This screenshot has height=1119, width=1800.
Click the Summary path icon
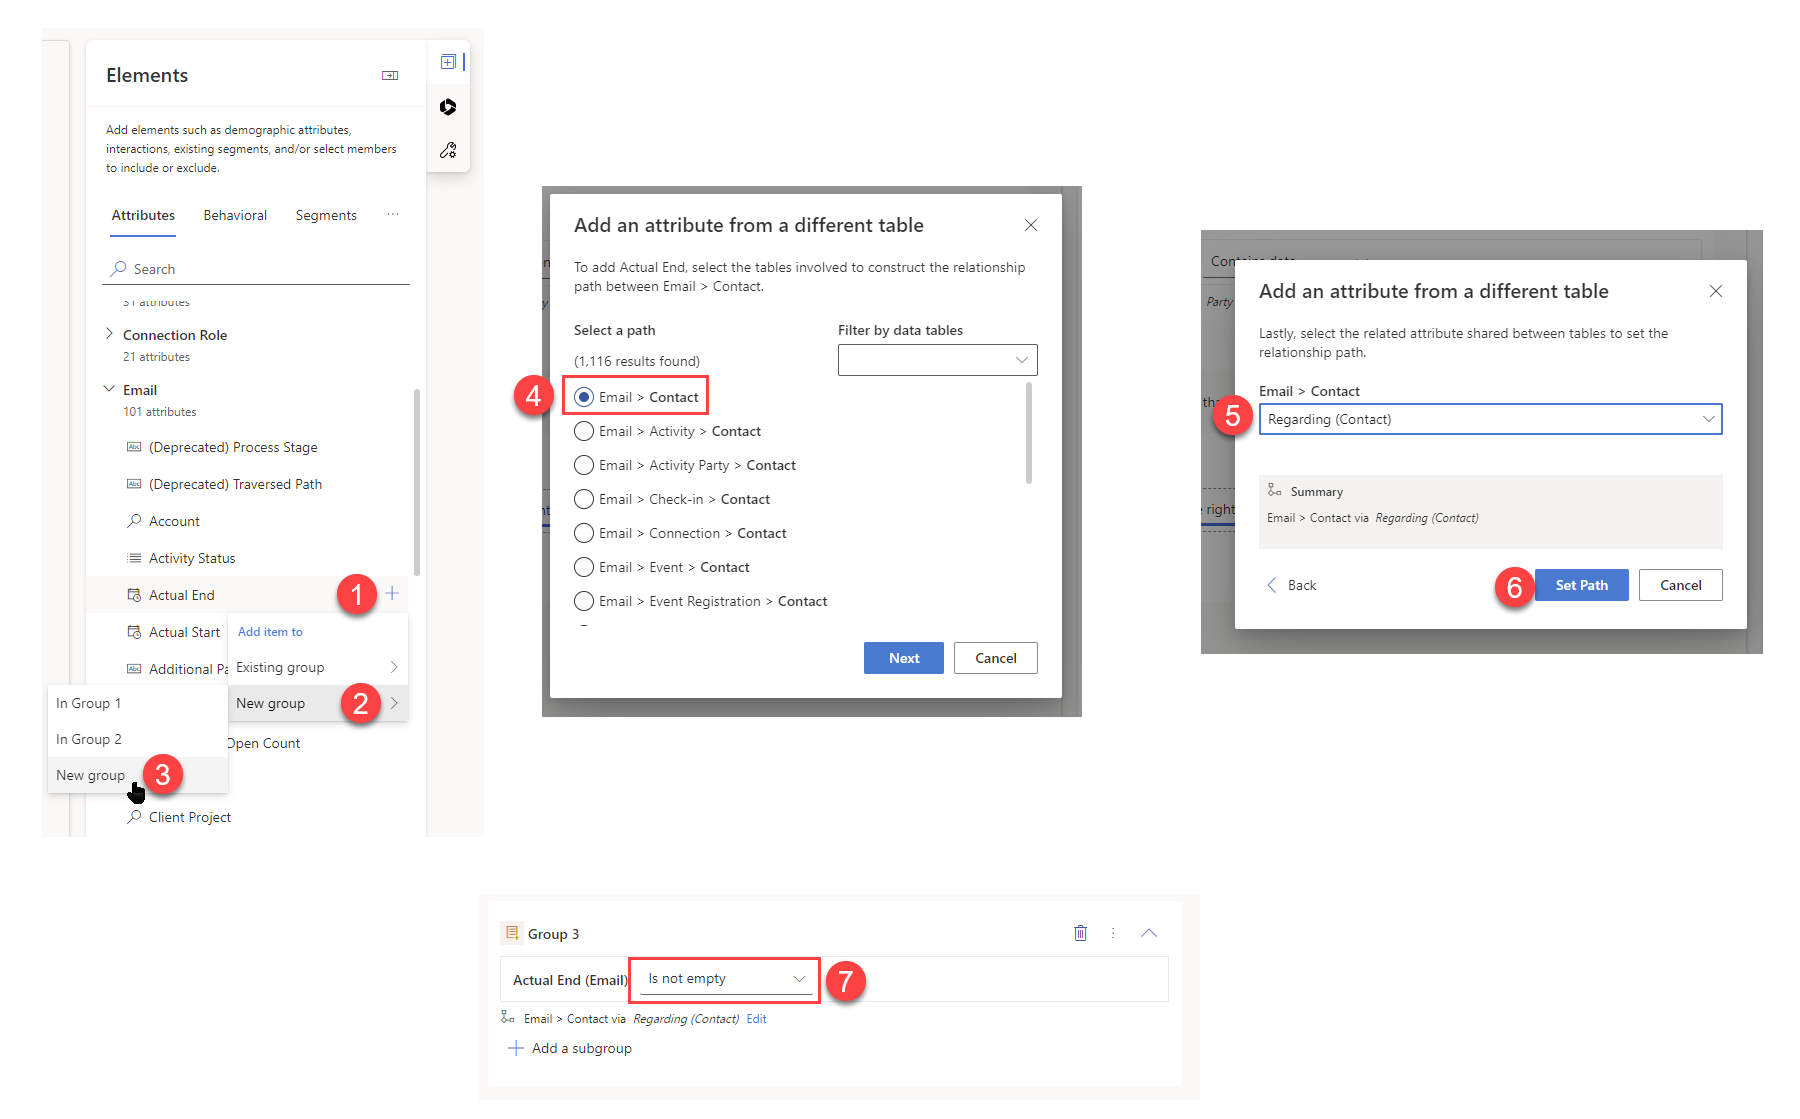pos(1274,490)
